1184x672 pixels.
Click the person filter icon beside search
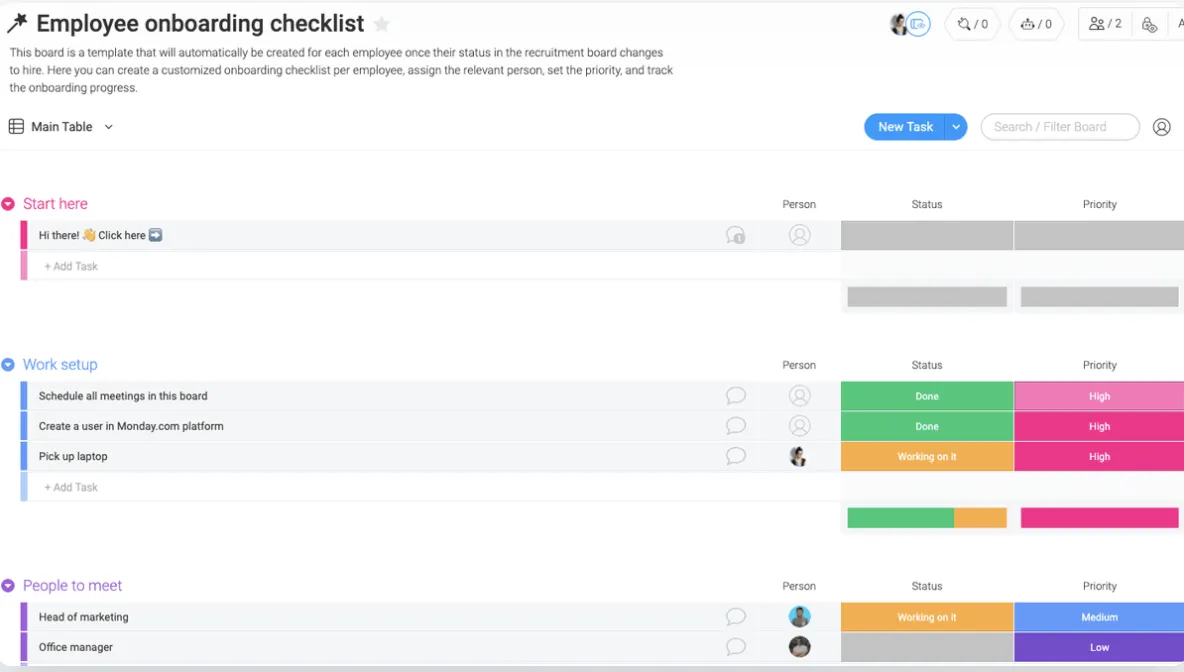[1161, 127]
